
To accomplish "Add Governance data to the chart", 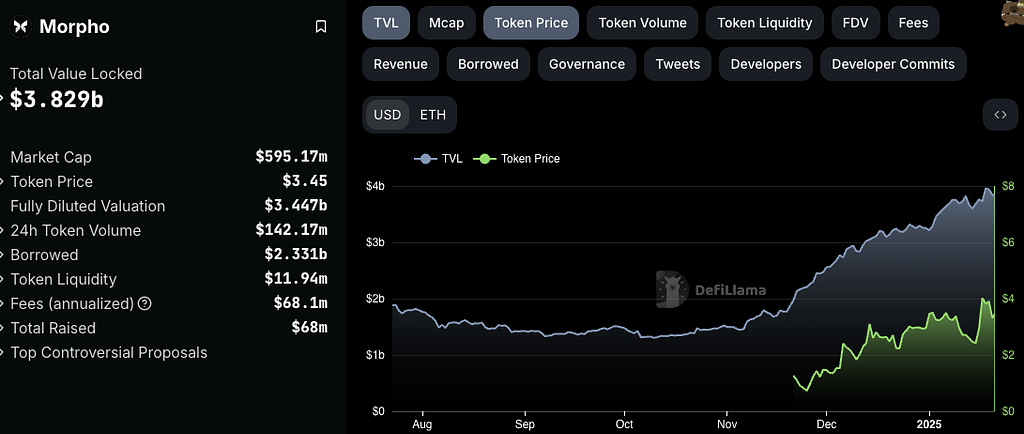I will pos(587,64).
